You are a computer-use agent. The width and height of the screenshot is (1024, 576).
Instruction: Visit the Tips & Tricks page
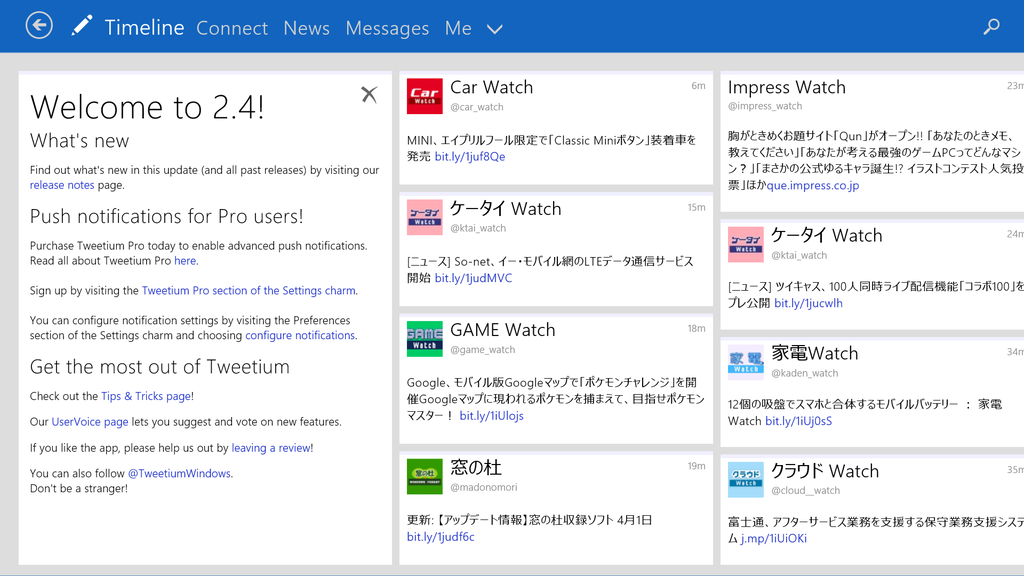pos(145,395)
